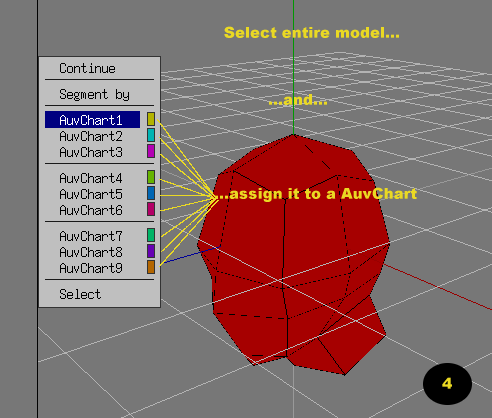The image size is (492, 418).
Task: Click the magenta AuvChart3 color swatch
Action: coord(151,151)
